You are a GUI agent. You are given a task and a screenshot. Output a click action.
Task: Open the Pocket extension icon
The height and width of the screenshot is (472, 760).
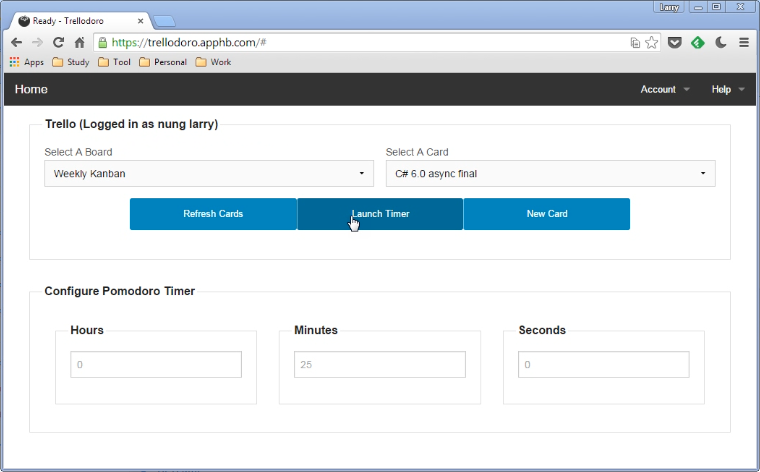[x=675, y=43]
